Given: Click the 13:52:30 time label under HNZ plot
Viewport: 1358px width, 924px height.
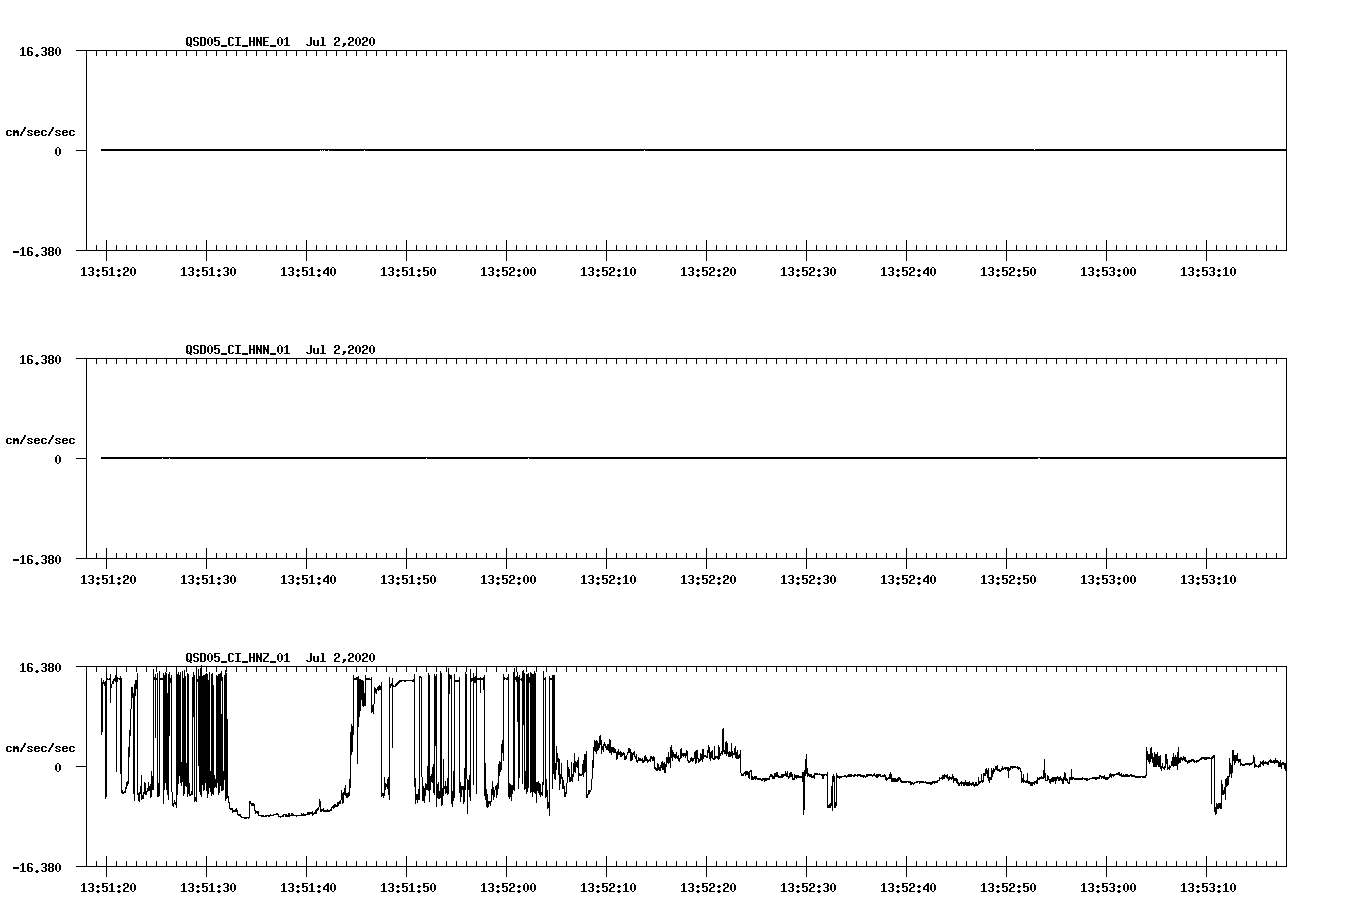Looking at the screenshot, I should 808,888.
